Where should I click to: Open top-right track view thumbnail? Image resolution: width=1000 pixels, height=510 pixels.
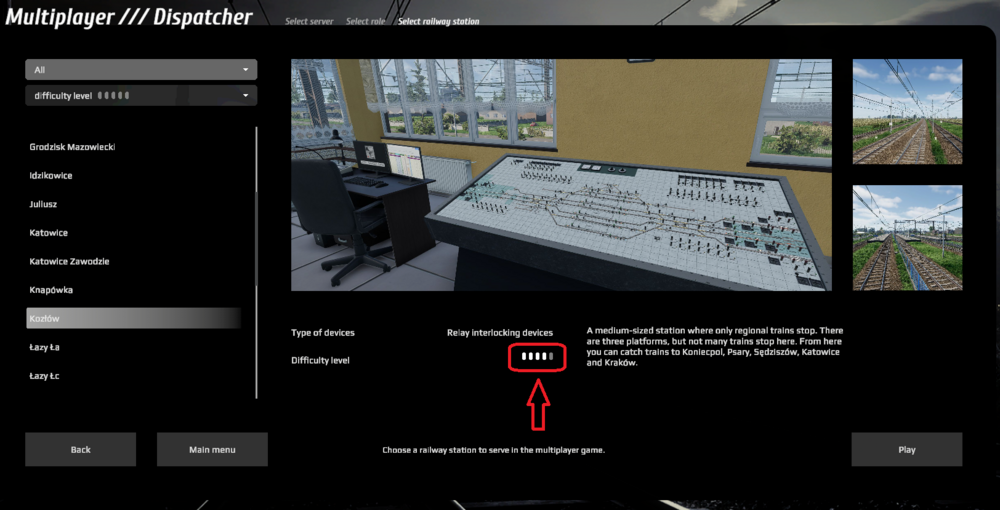tap(907, 112)
